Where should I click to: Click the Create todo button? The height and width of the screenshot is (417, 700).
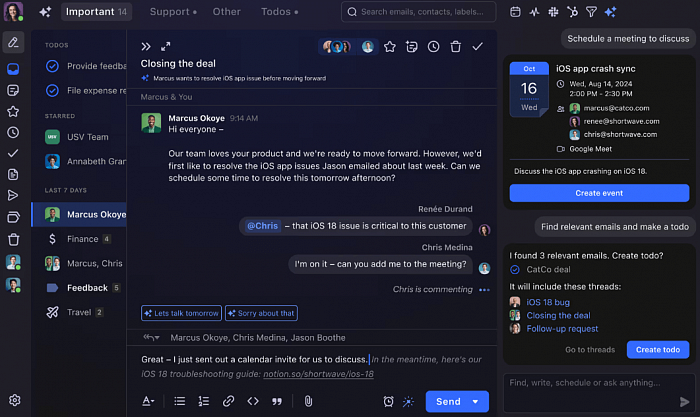pyautogui.click(x=657, y=349)
